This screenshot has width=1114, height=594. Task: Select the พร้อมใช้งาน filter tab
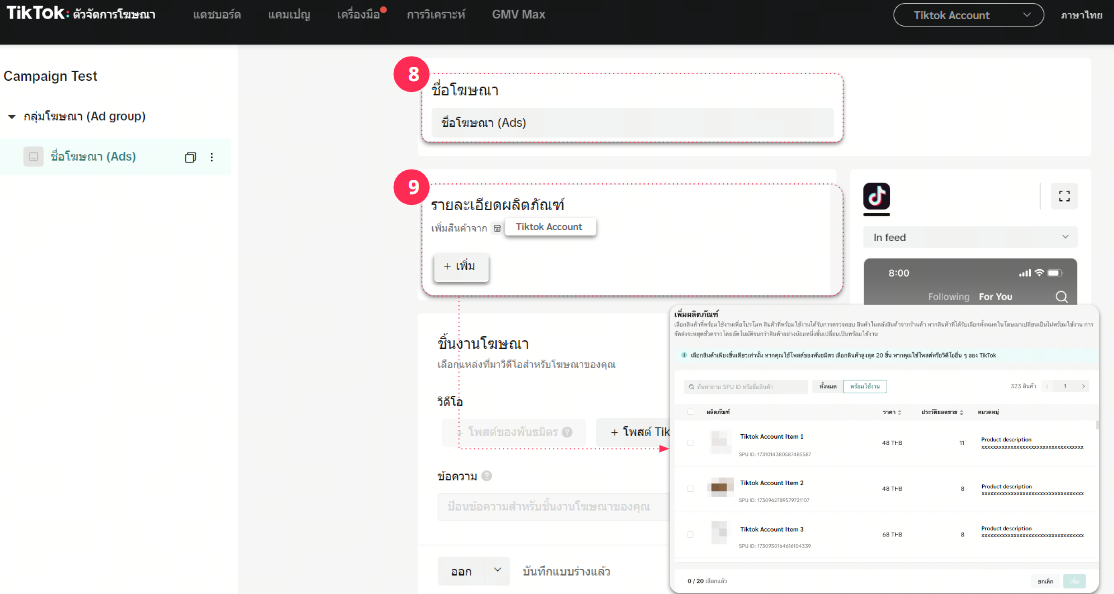pos(865,387)
